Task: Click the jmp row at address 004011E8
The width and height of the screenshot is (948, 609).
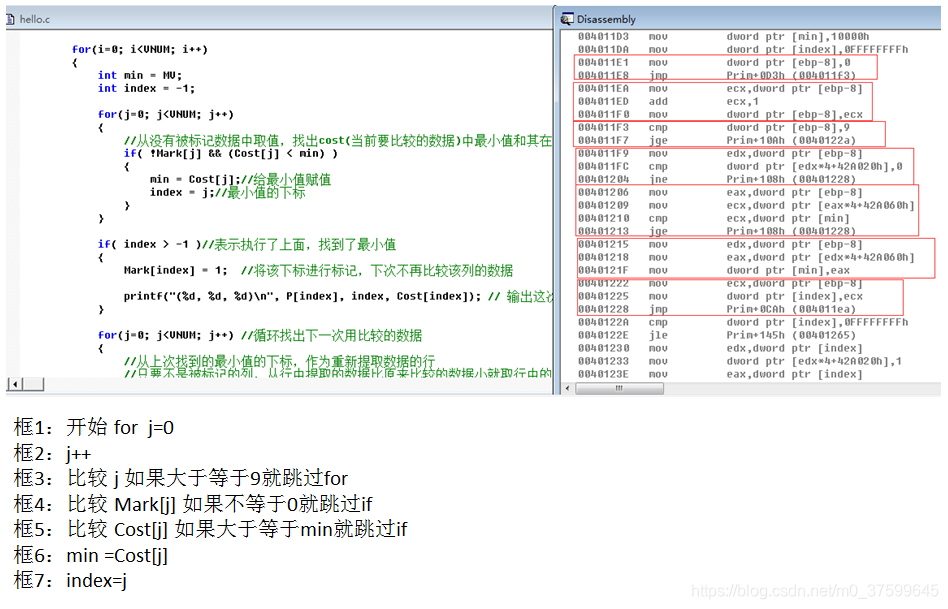Action: coord(717,76)
